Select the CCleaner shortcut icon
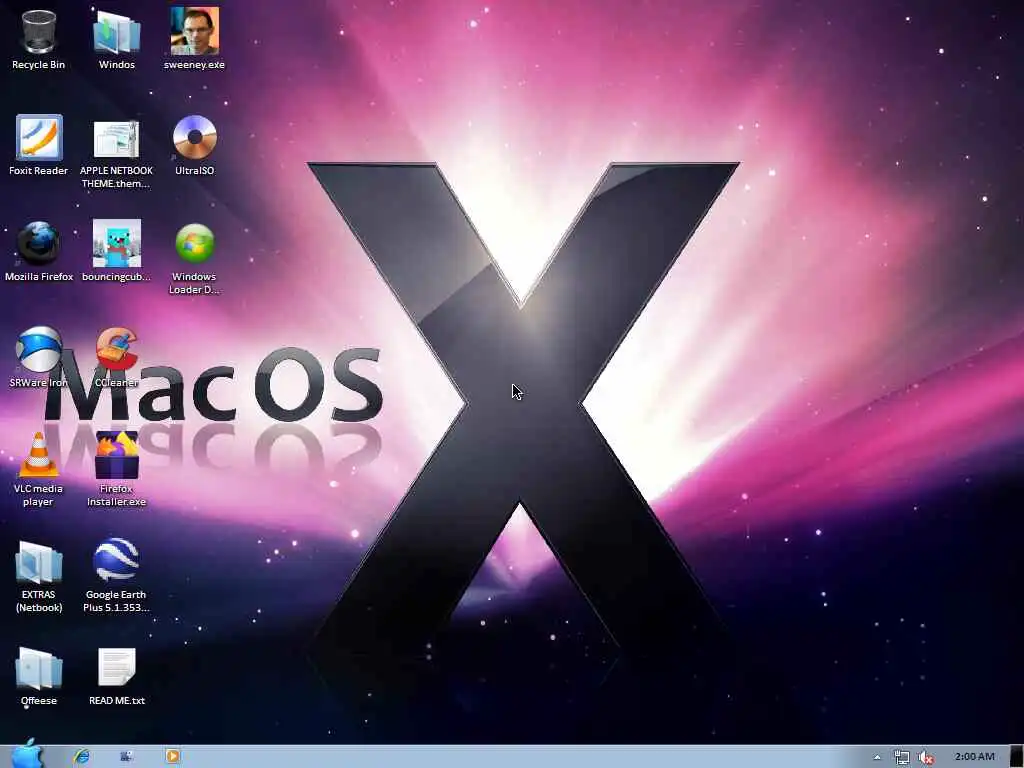The width and height of the screenshot is (1024, 768). coord(117,349)
